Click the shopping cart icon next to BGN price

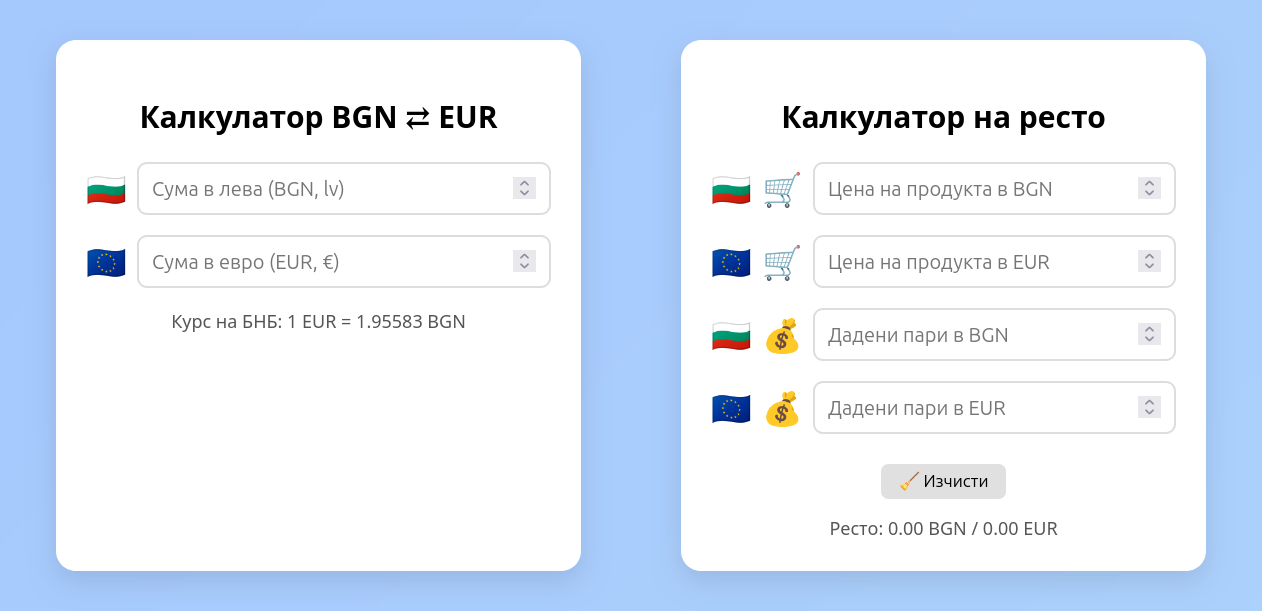point(782,188)
